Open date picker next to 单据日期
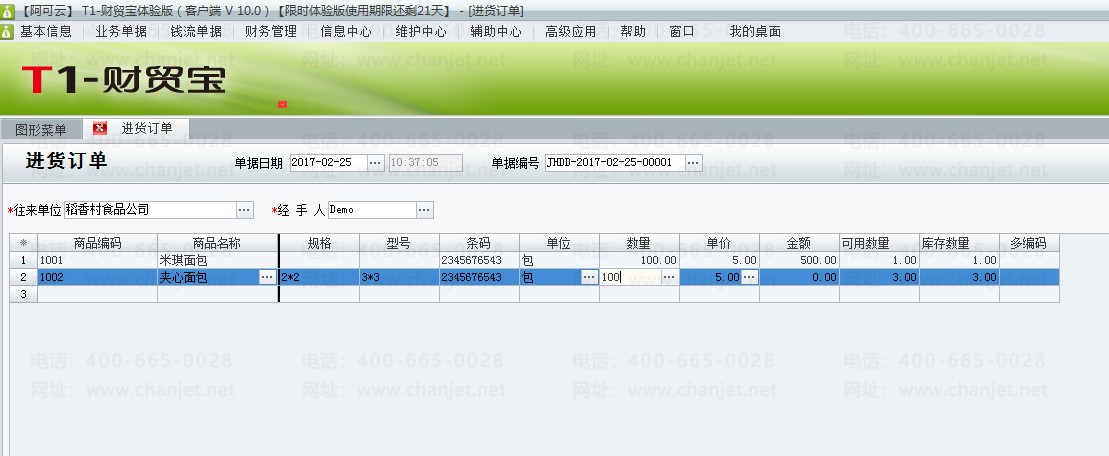The width and height of the screenshot is (1109, 456). click(x=376, y=163)
